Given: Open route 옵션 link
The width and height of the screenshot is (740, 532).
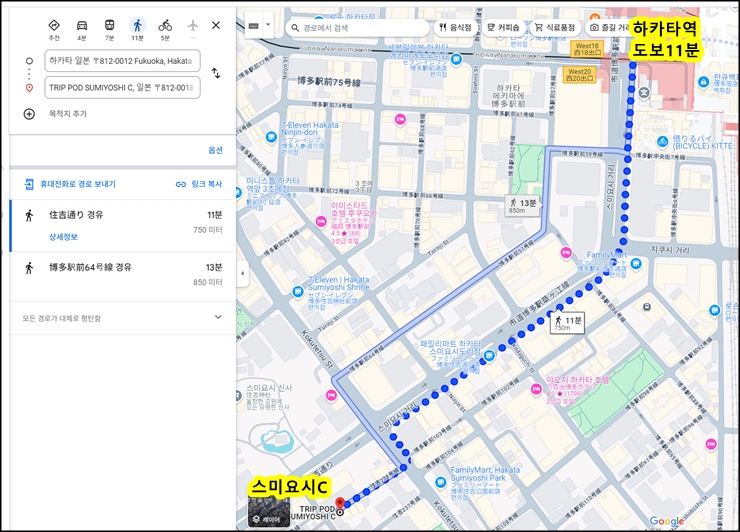Looking at the screenshot, I should 215,150.
